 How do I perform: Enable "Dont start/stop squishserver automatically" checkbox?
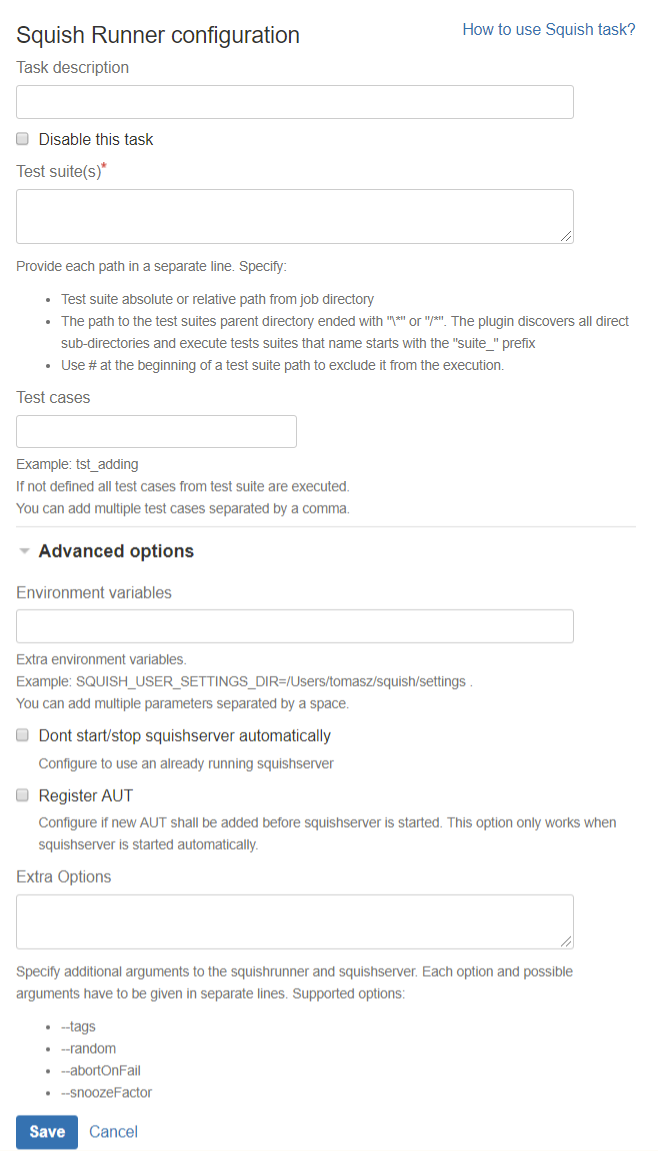23,735
